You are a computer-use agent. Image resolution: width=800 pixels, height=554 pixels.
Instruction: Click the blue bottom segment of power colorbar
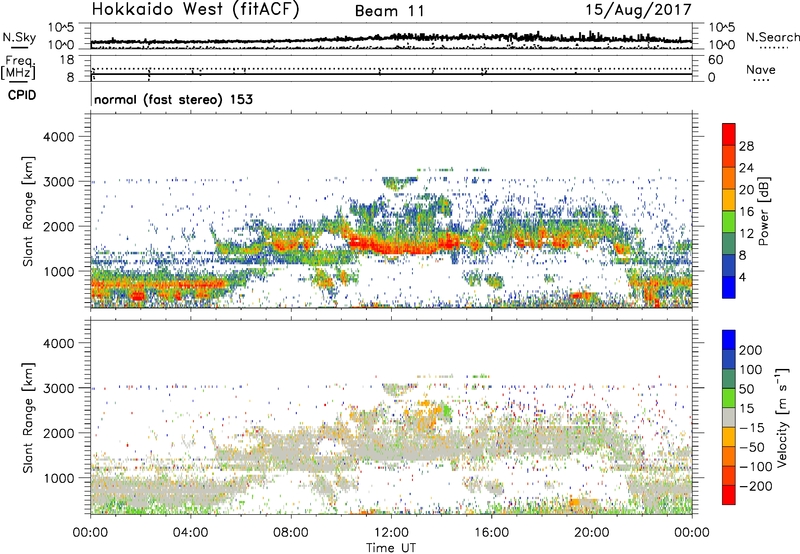(x=729, y=287)
